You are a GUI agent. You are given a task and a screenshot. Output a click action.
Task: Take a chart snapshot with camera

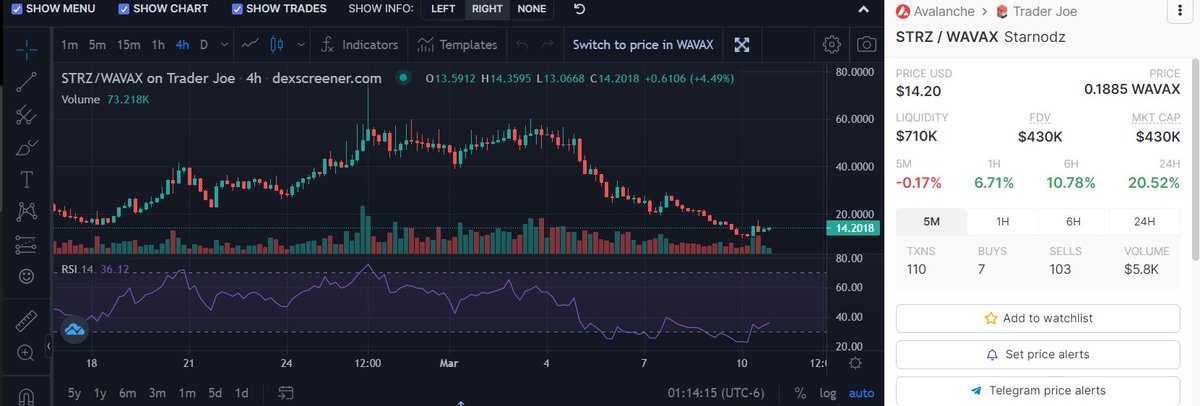pos(867,45)
